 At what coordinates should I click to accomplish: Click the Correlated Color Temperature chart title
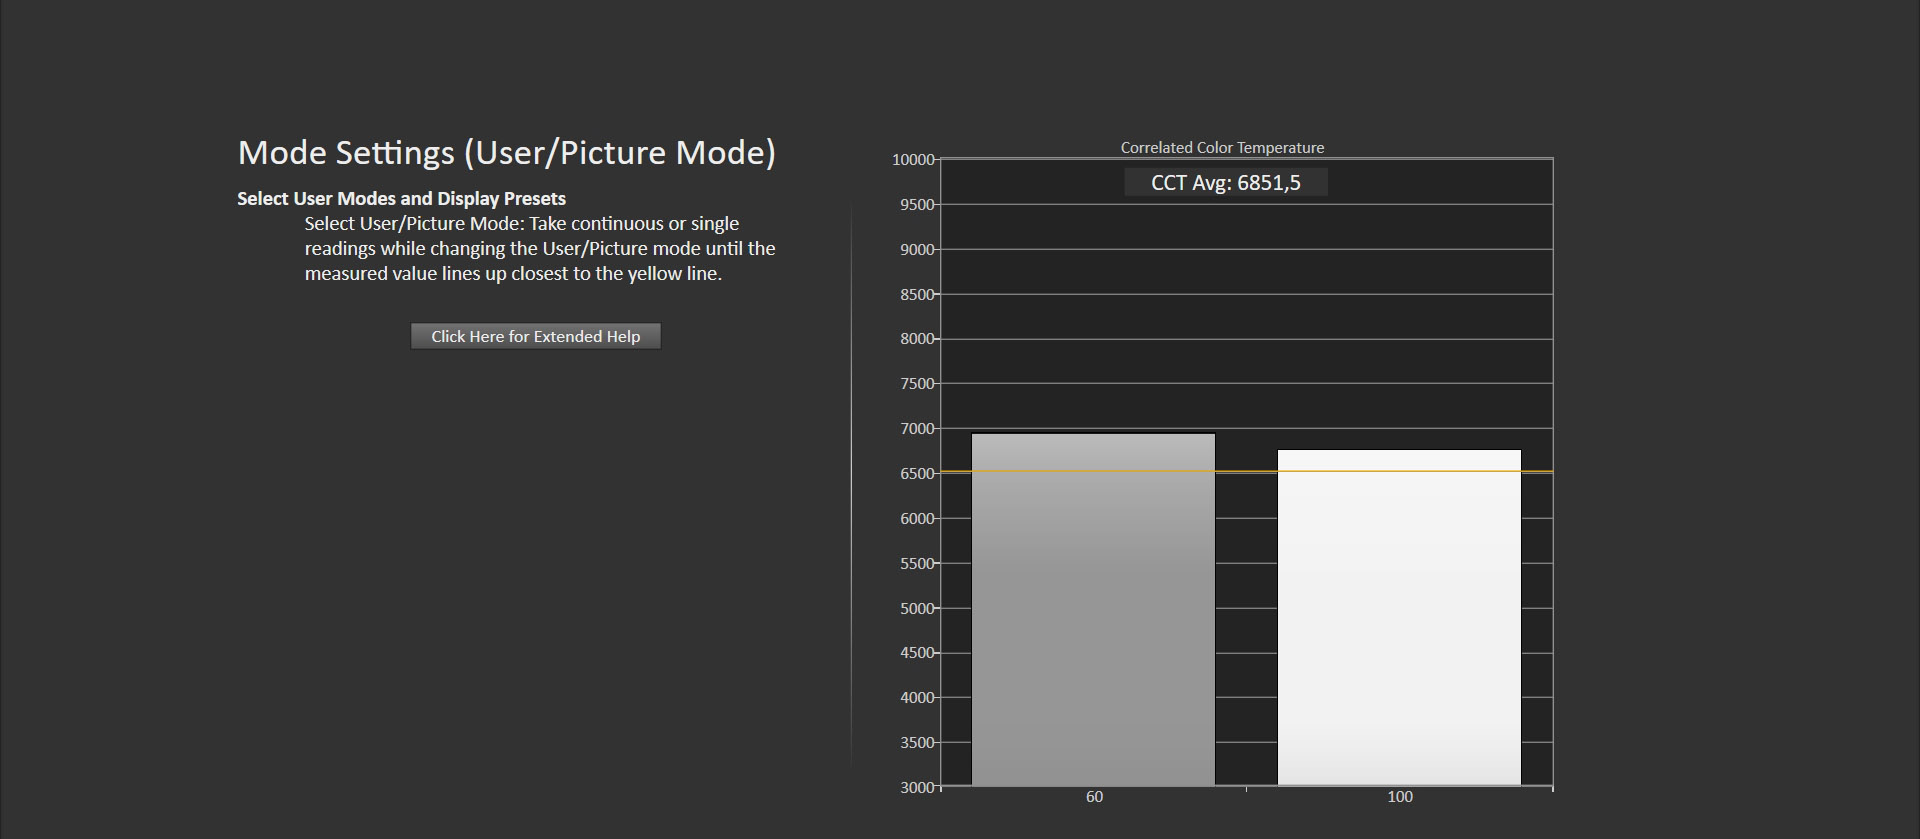pyautogui.click(x=1222, y=147)
